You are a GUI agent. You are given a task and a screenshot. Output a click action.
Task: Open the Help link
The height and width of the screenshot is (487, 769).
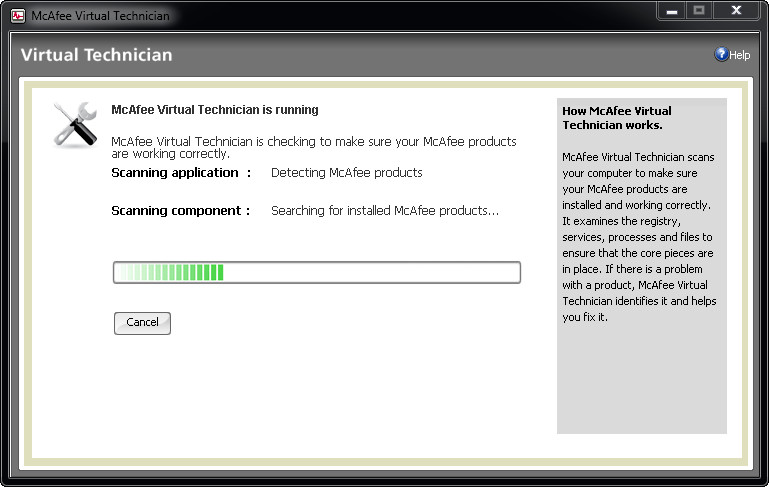(x=739, y=55)
